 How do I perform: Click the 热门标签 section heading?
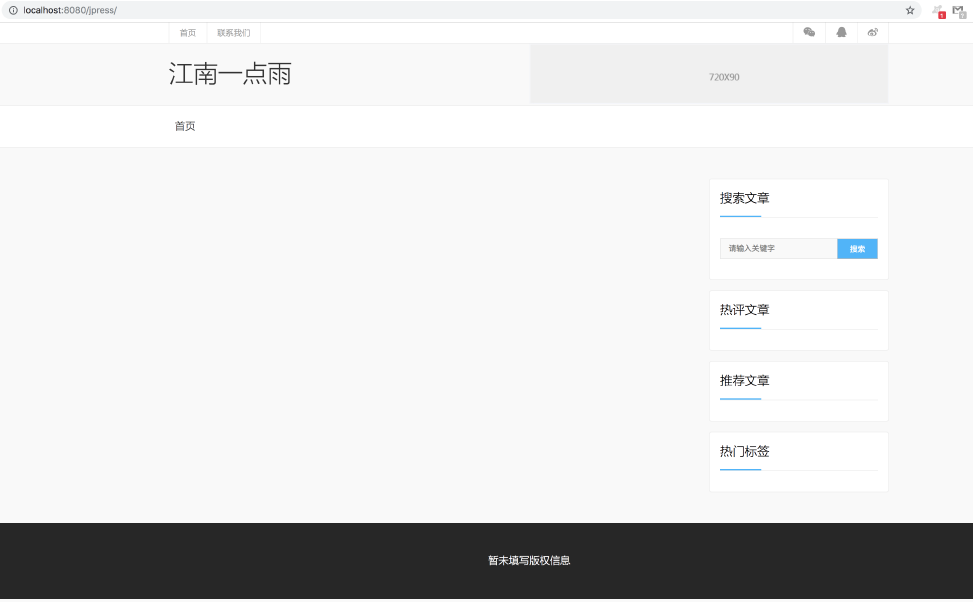tap(746, 451)
